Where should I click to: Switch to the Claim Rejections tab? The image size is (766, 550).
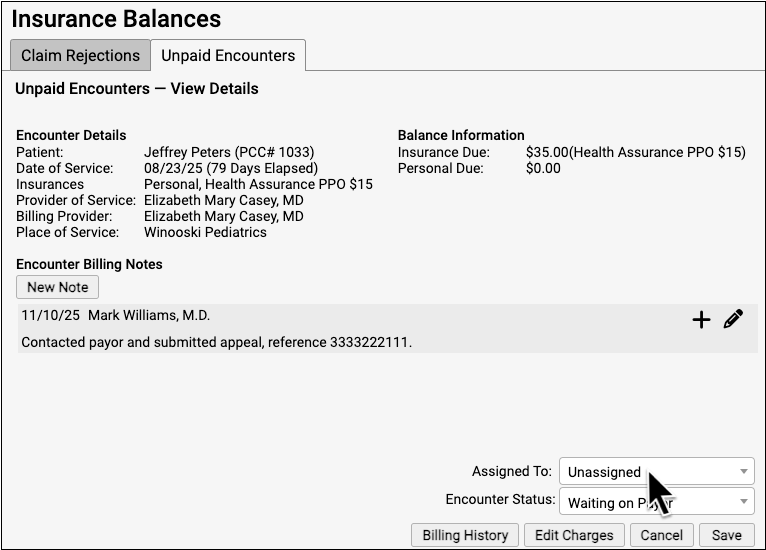80,56
